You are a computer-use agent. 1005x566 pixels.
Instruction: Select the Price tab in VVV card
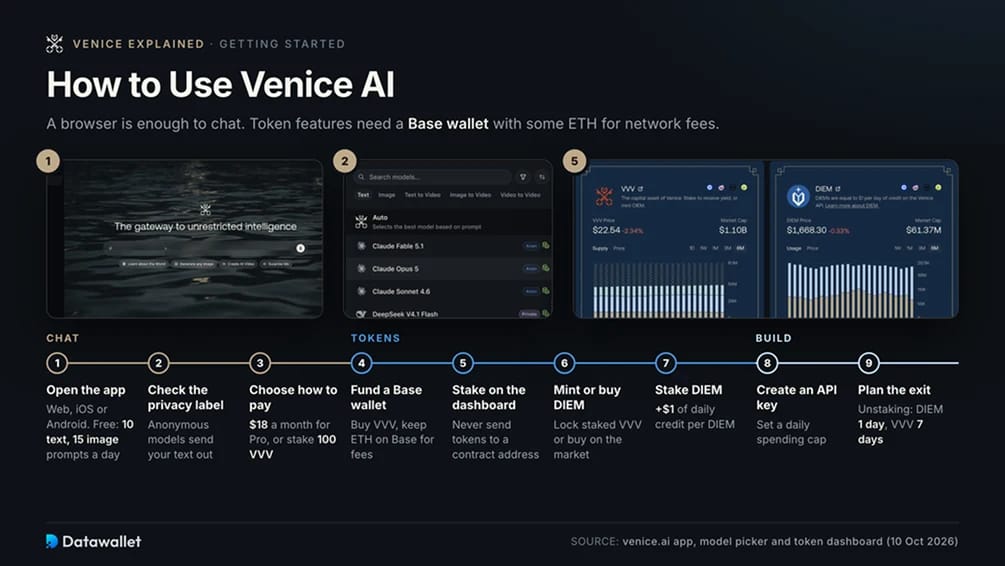[619, 249]
